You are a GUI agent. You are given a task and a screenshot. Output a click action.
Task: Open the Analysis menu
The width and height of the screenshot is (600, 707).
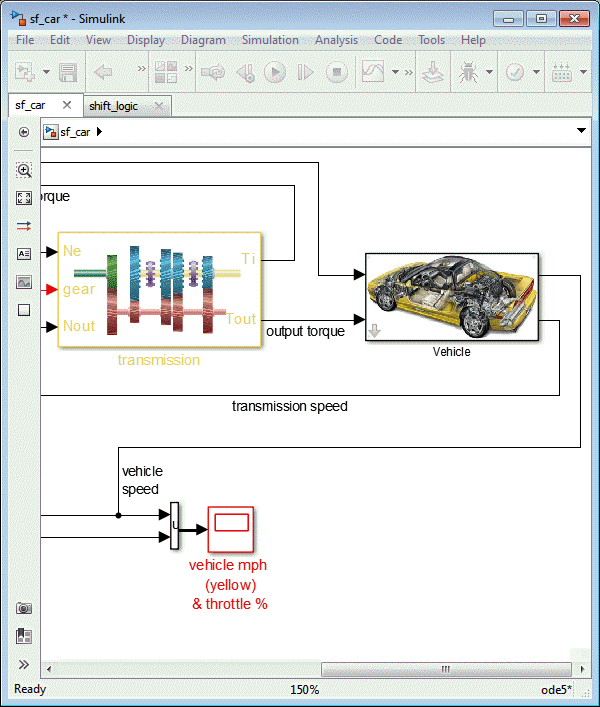tap(336, 40)
